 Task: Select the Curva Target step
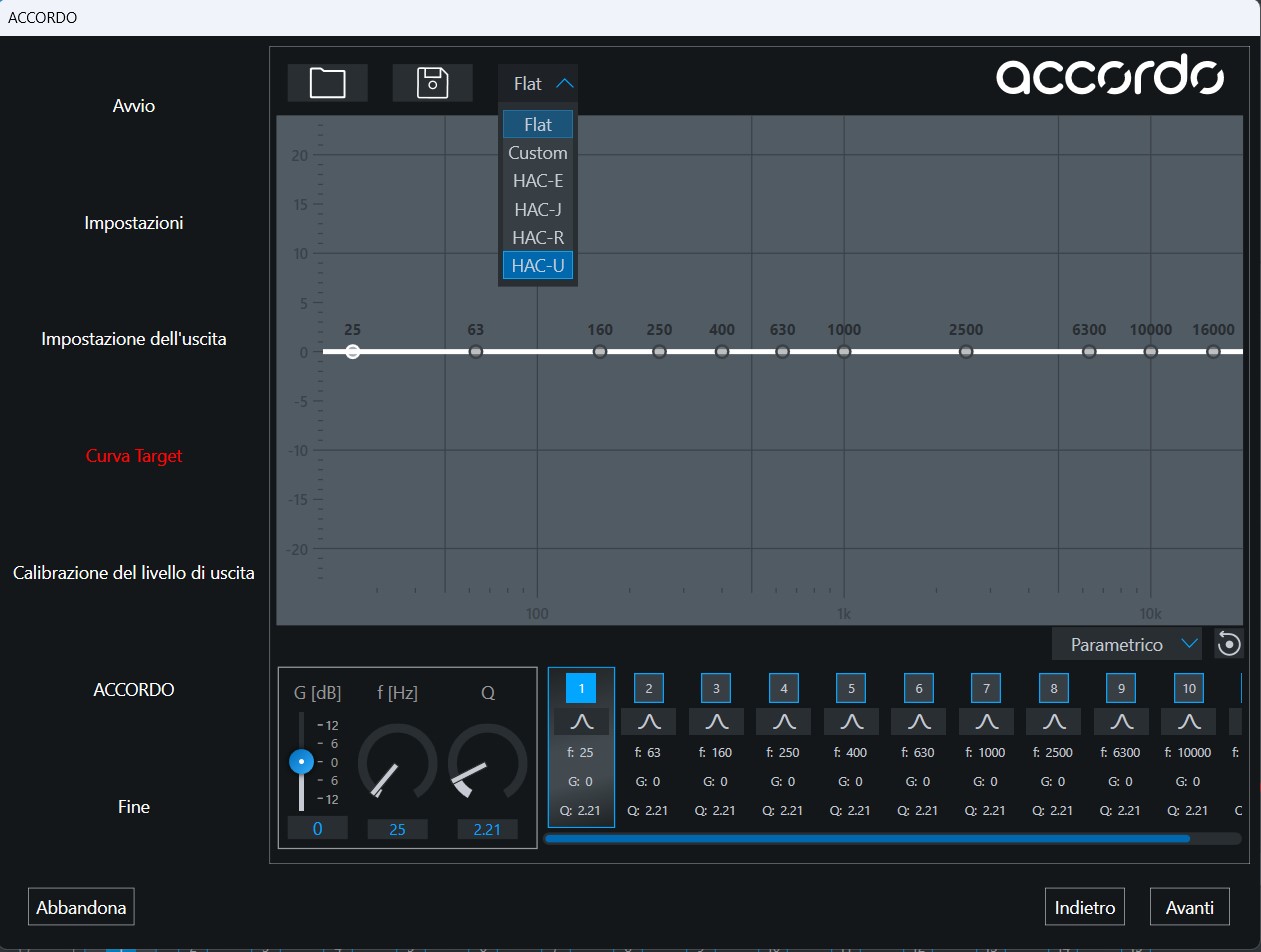[134, 456]
